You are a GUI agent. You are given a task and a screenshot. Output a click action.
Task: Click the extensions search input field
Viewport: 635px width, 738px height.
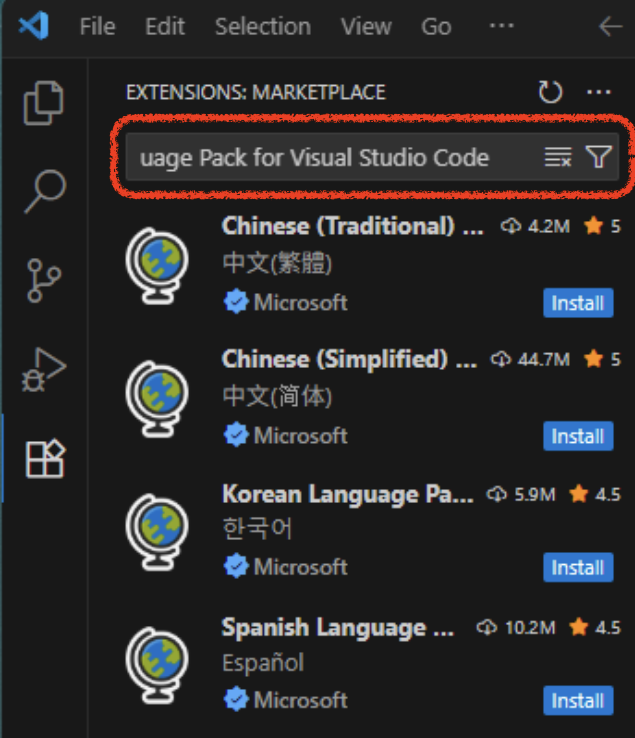pyautogui.click(x=330, y=157)
